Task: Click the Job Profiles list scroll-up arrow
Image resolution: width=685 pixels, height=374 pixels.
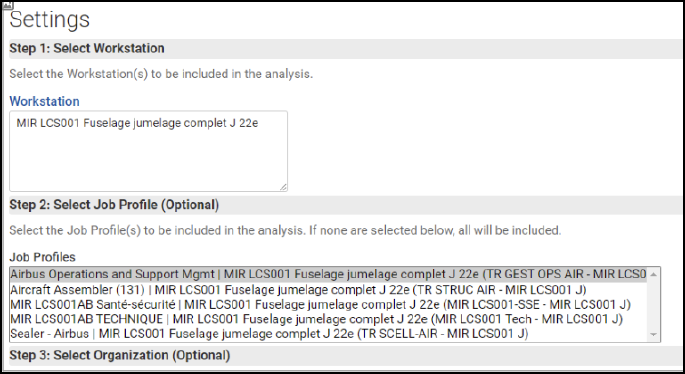Action: point(654,274)
